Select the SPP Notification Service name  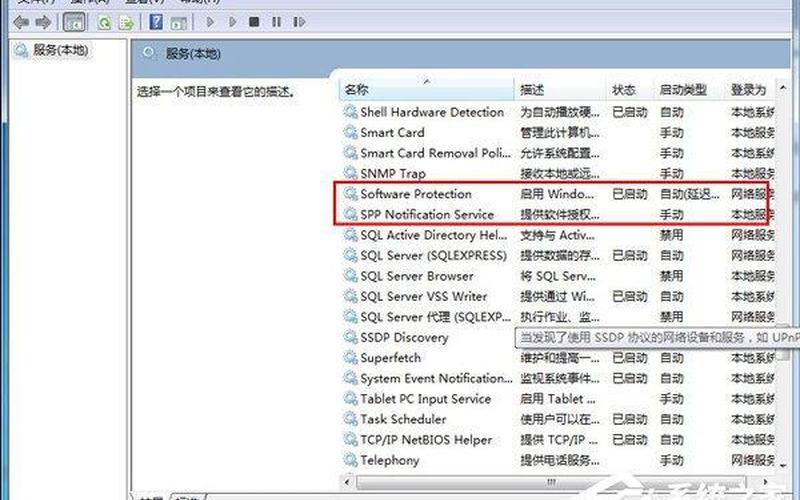pos(427,215)
